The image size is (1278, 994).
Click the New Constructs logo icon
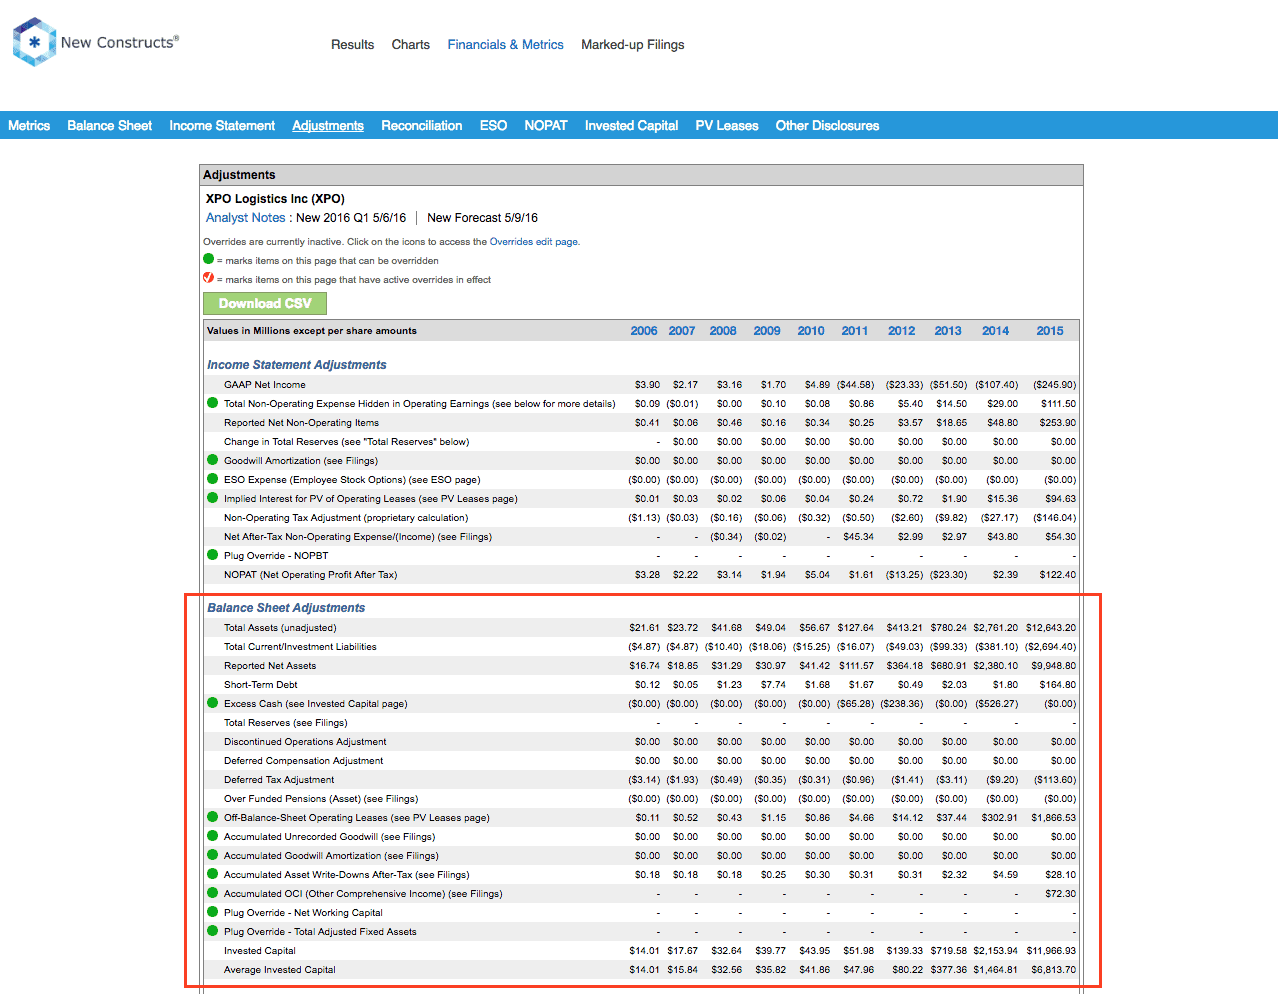tap(34, 42)
